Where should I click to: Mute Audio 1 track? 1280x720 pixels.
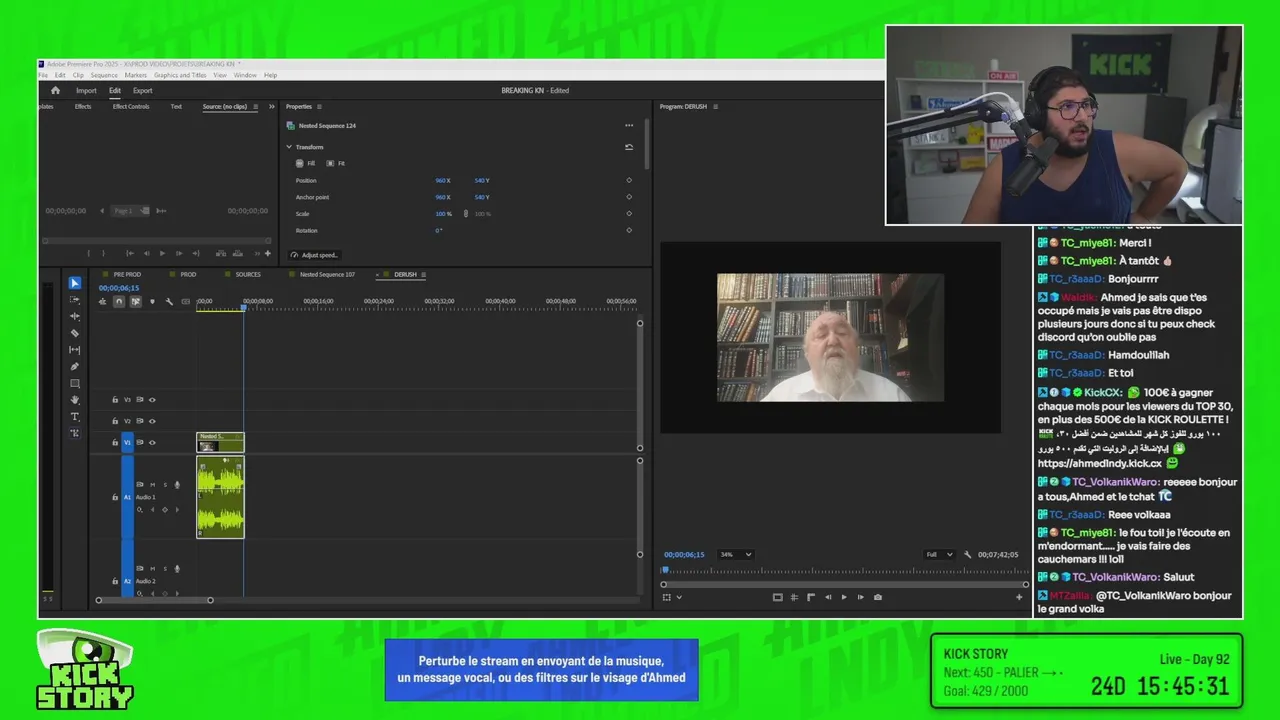153,485
